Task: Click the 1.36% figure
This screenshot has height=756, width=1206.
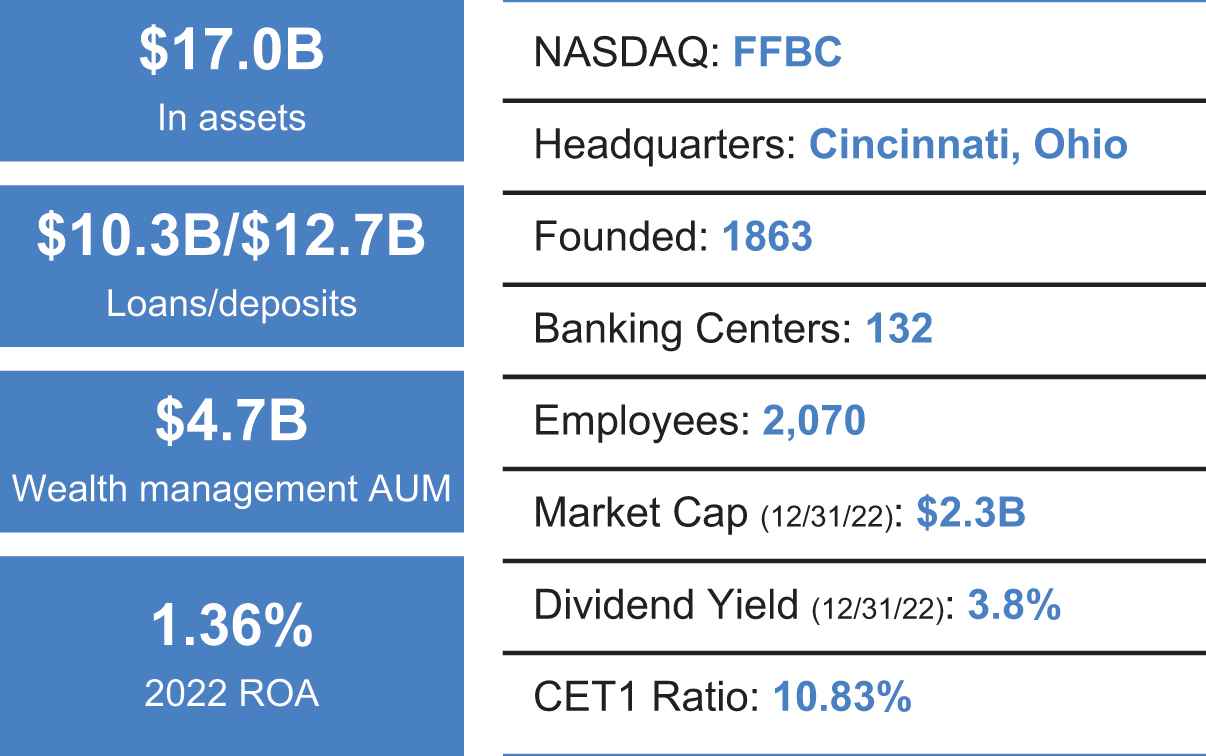Action: [x=231, y=628]
